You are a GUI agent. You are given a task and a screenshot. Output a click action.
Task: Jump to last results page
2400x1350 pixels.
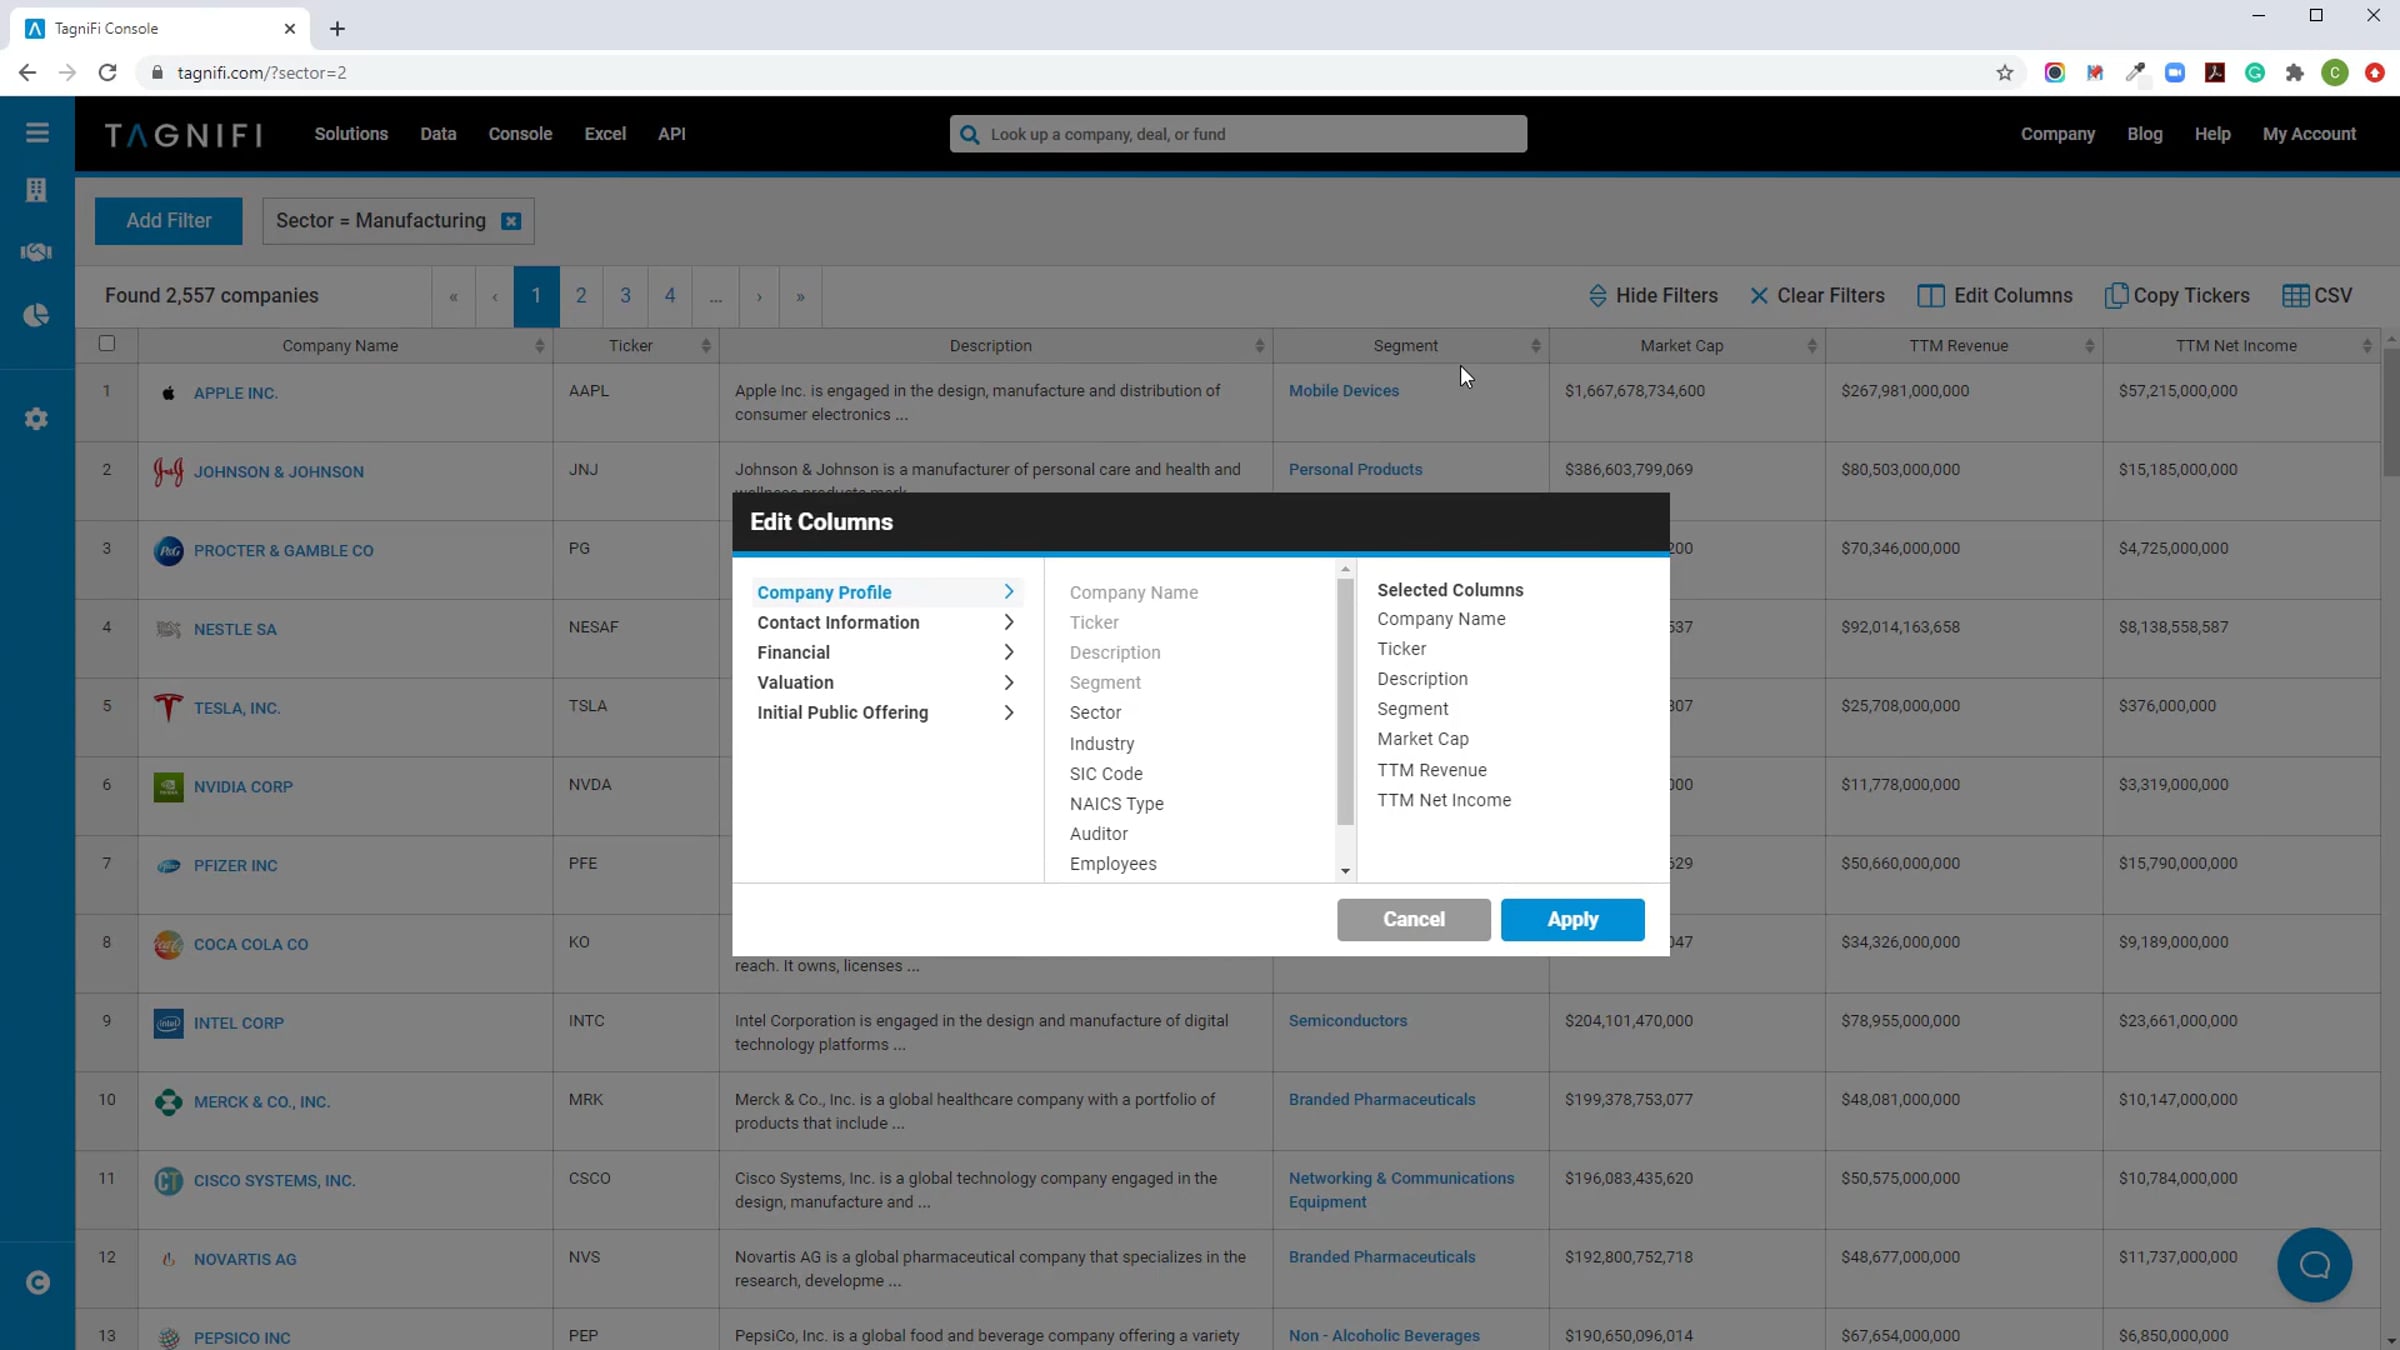tap(800, 296)
